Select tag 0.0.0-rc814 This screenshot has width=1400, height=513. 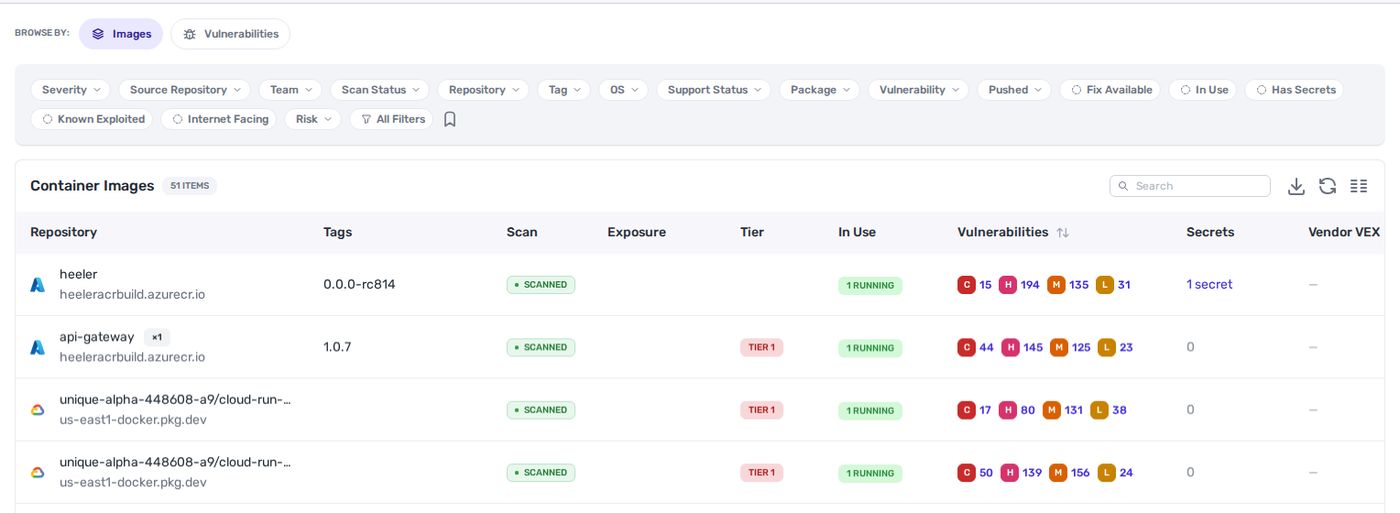point(359,285)
